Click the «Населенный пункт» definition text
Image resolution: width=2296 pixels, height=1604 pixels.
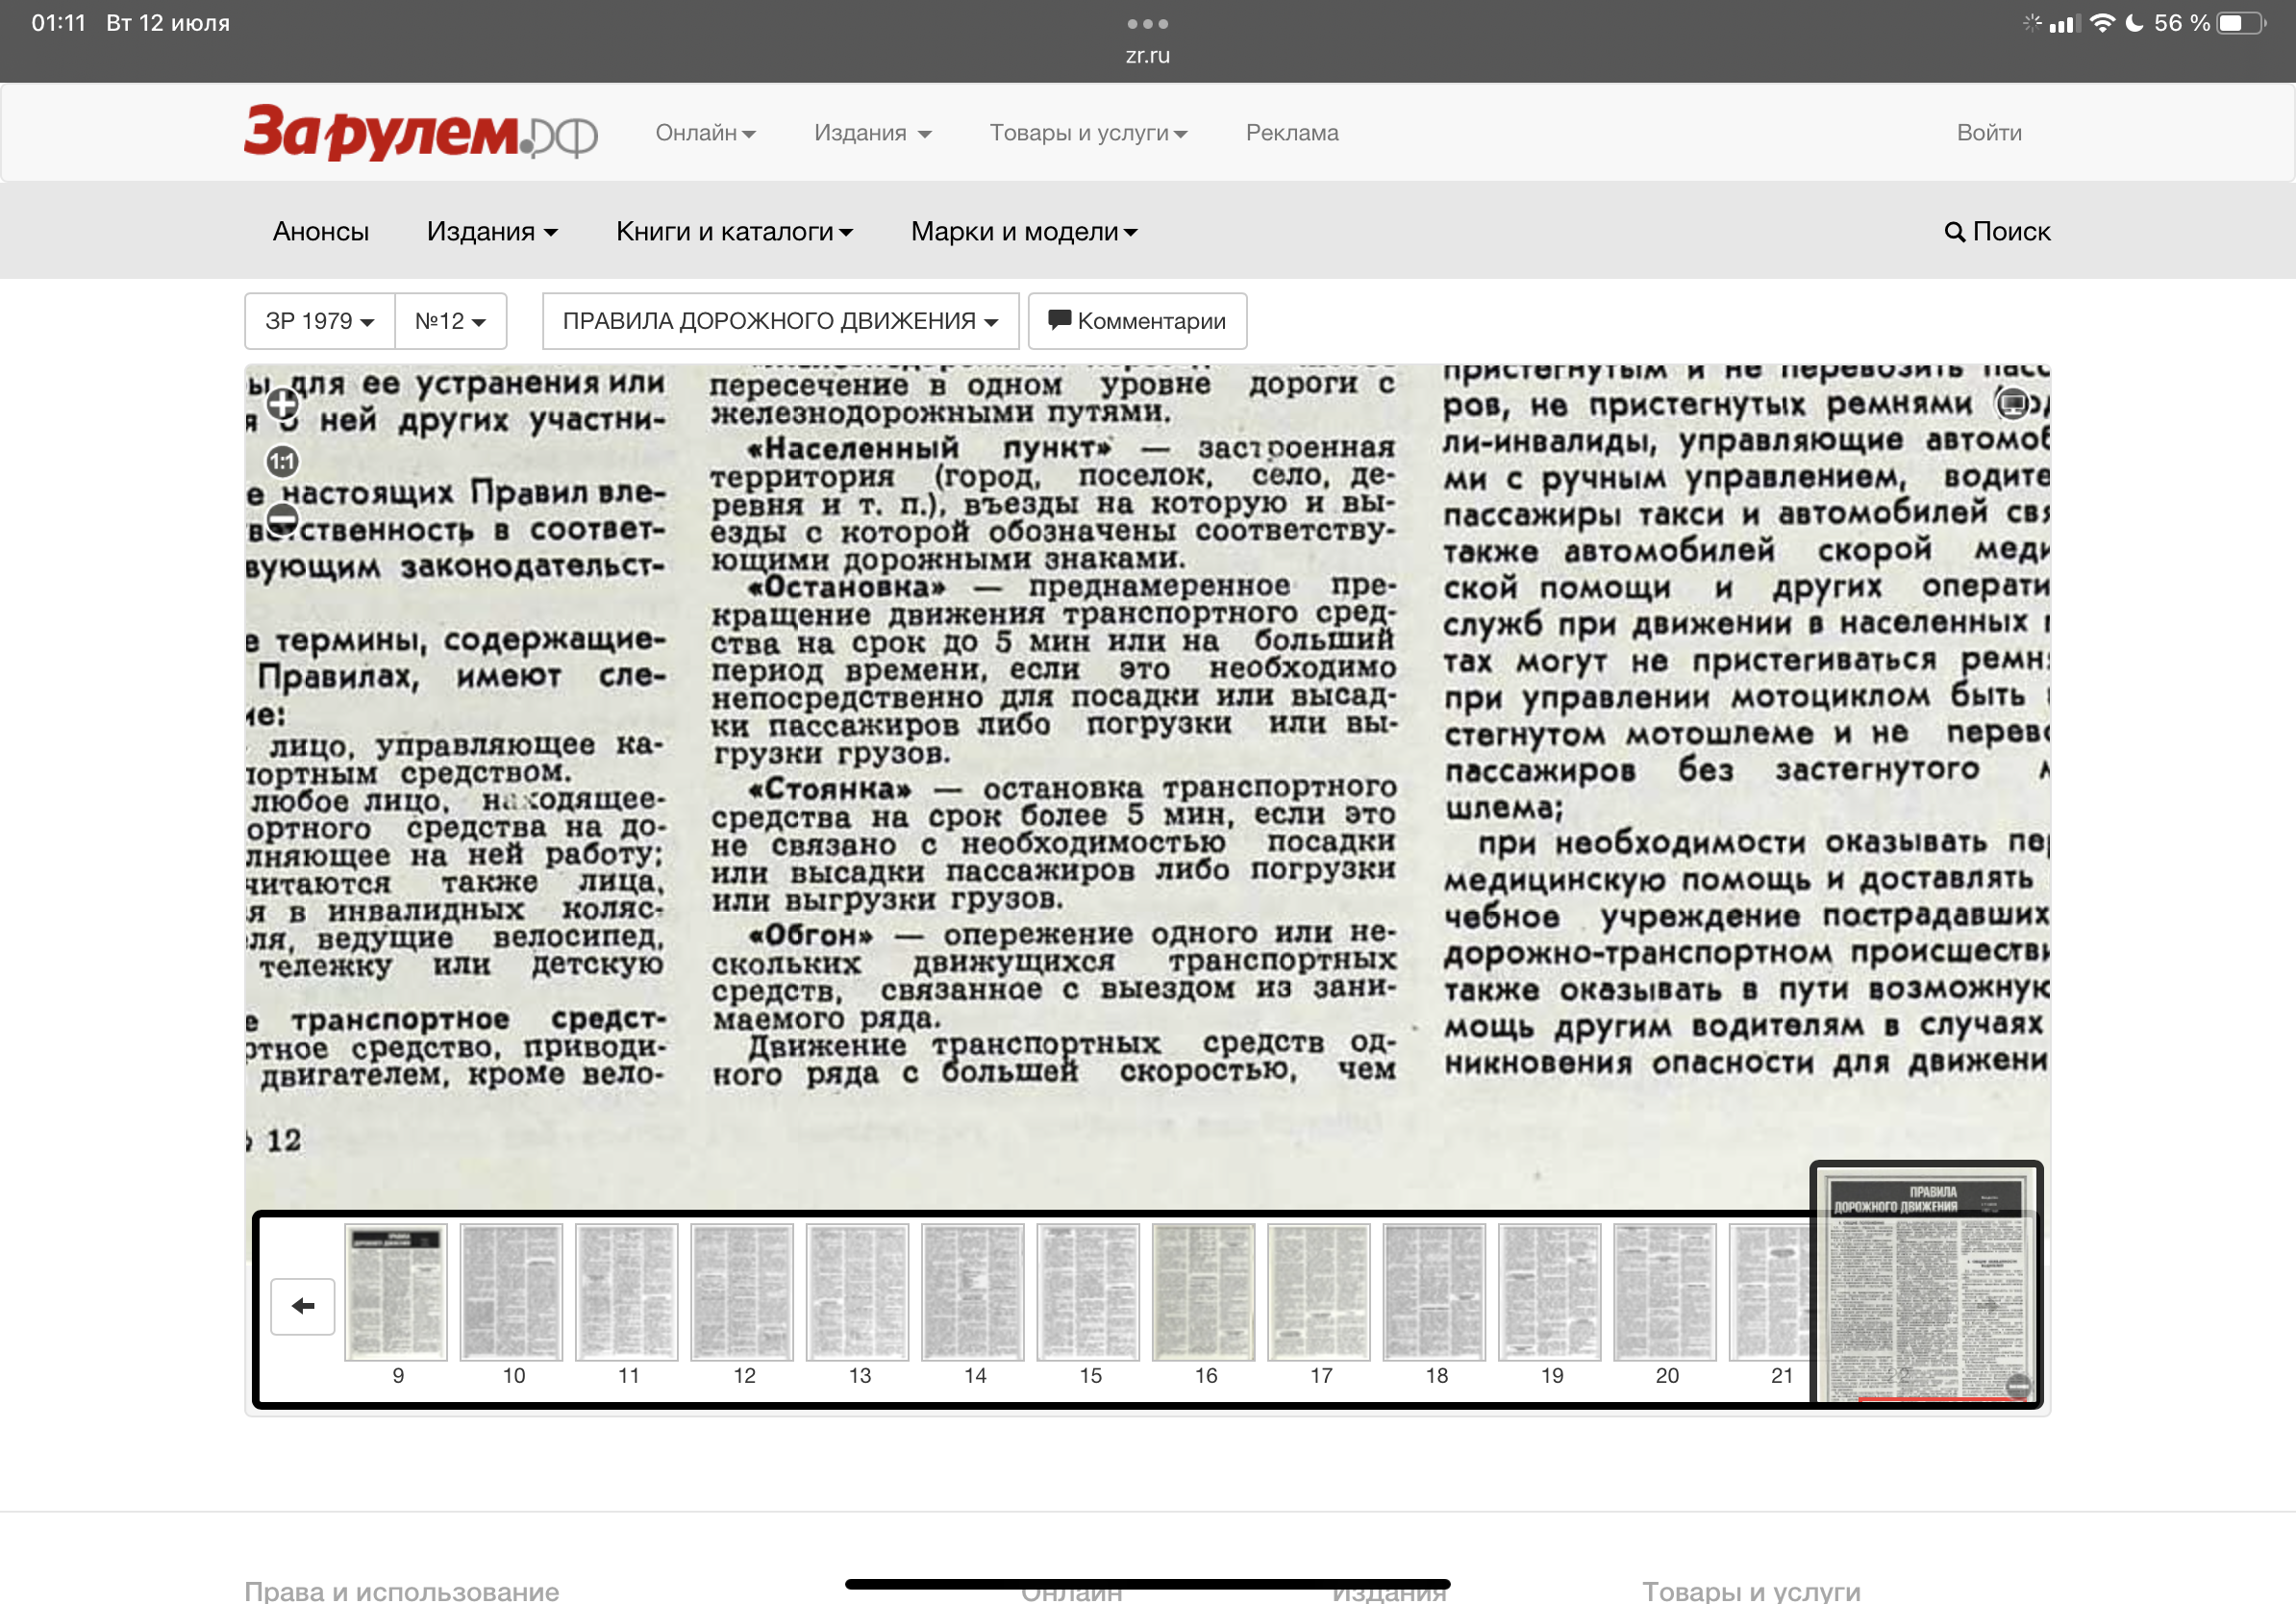(x=1053, y=503)
